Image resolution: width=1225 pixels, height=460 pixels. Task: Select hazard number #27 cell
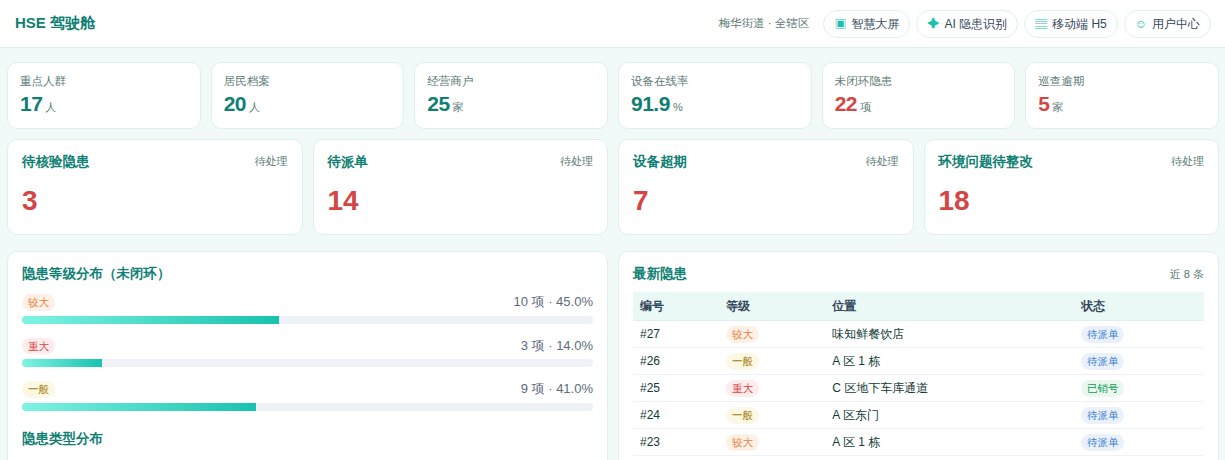click(x=650, y=334)
